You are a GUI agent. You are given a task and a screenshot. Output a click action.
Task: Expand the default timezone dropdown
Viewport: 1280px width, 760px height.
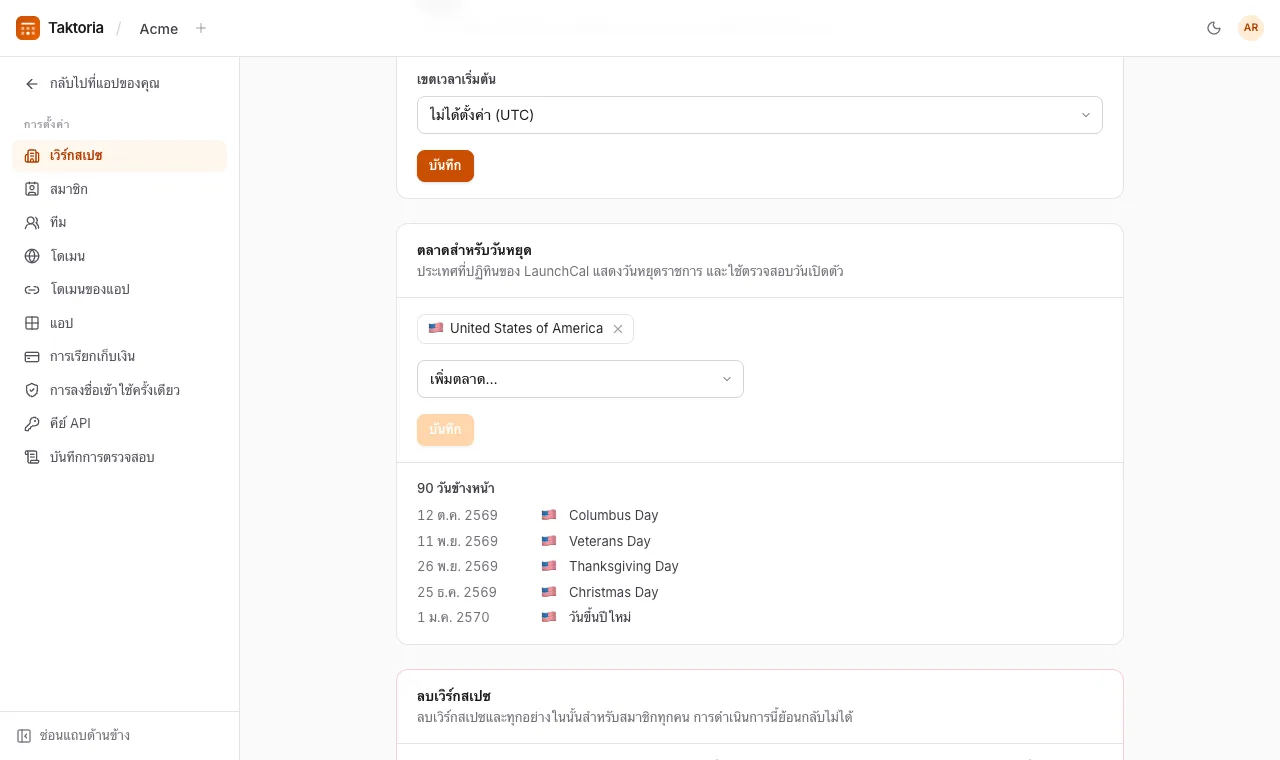[x=760, y=115]
